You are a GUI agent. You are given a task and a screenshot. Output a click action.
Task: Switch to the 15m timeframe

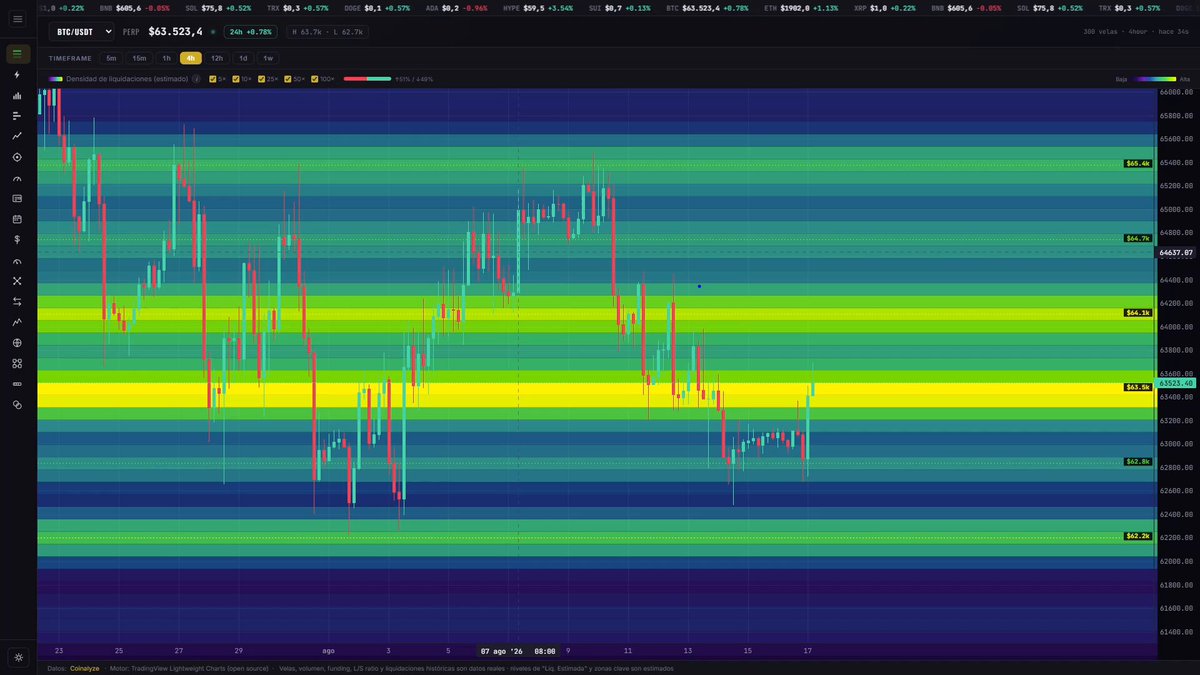pyautogui.click(x=139, y=58)
